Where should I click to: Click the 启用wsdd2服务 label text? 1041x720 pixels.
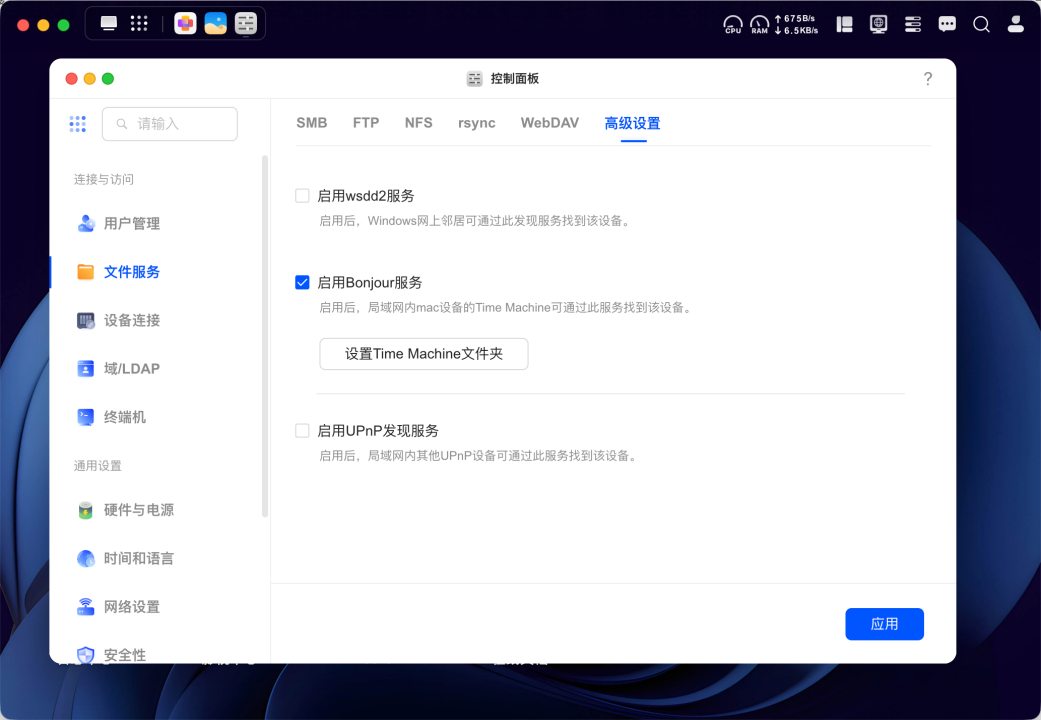pos(366,196)
